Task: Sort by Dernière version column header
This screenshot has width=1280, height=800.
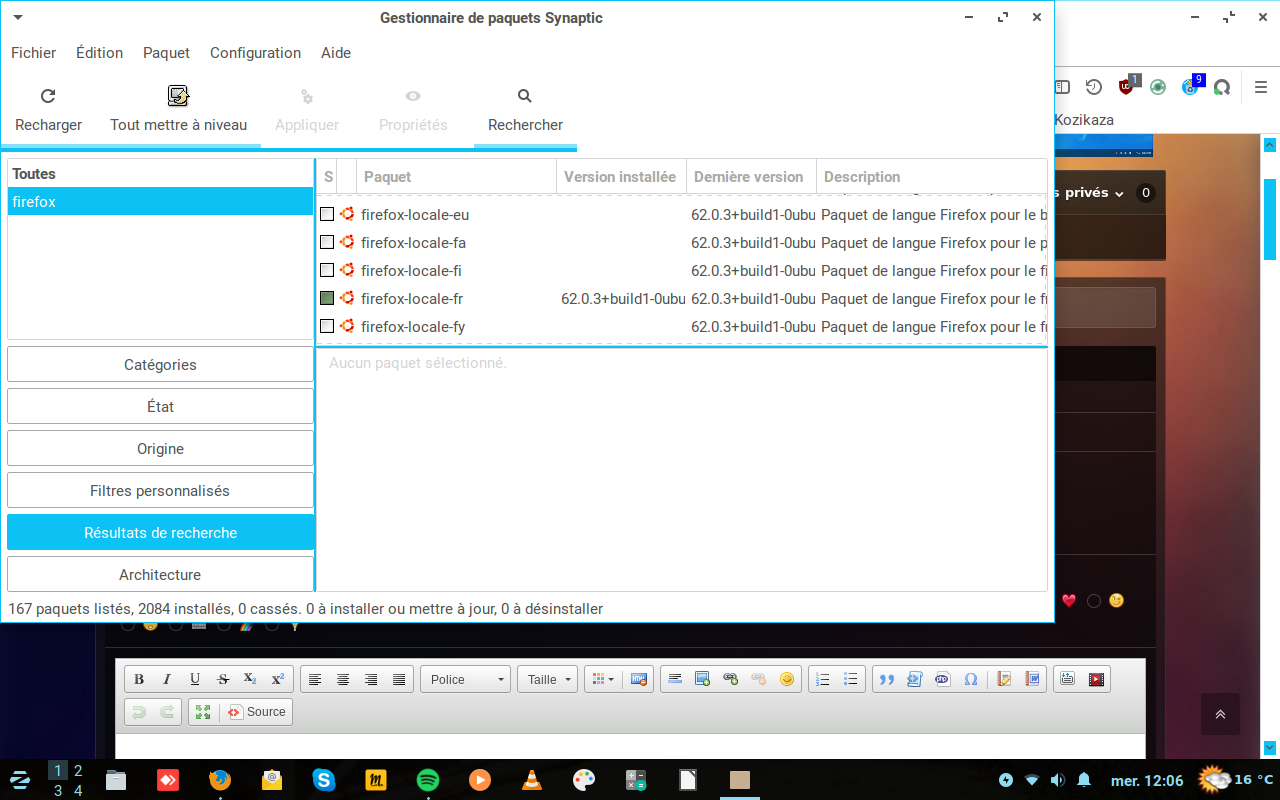Action: click(x=751, y=177)
